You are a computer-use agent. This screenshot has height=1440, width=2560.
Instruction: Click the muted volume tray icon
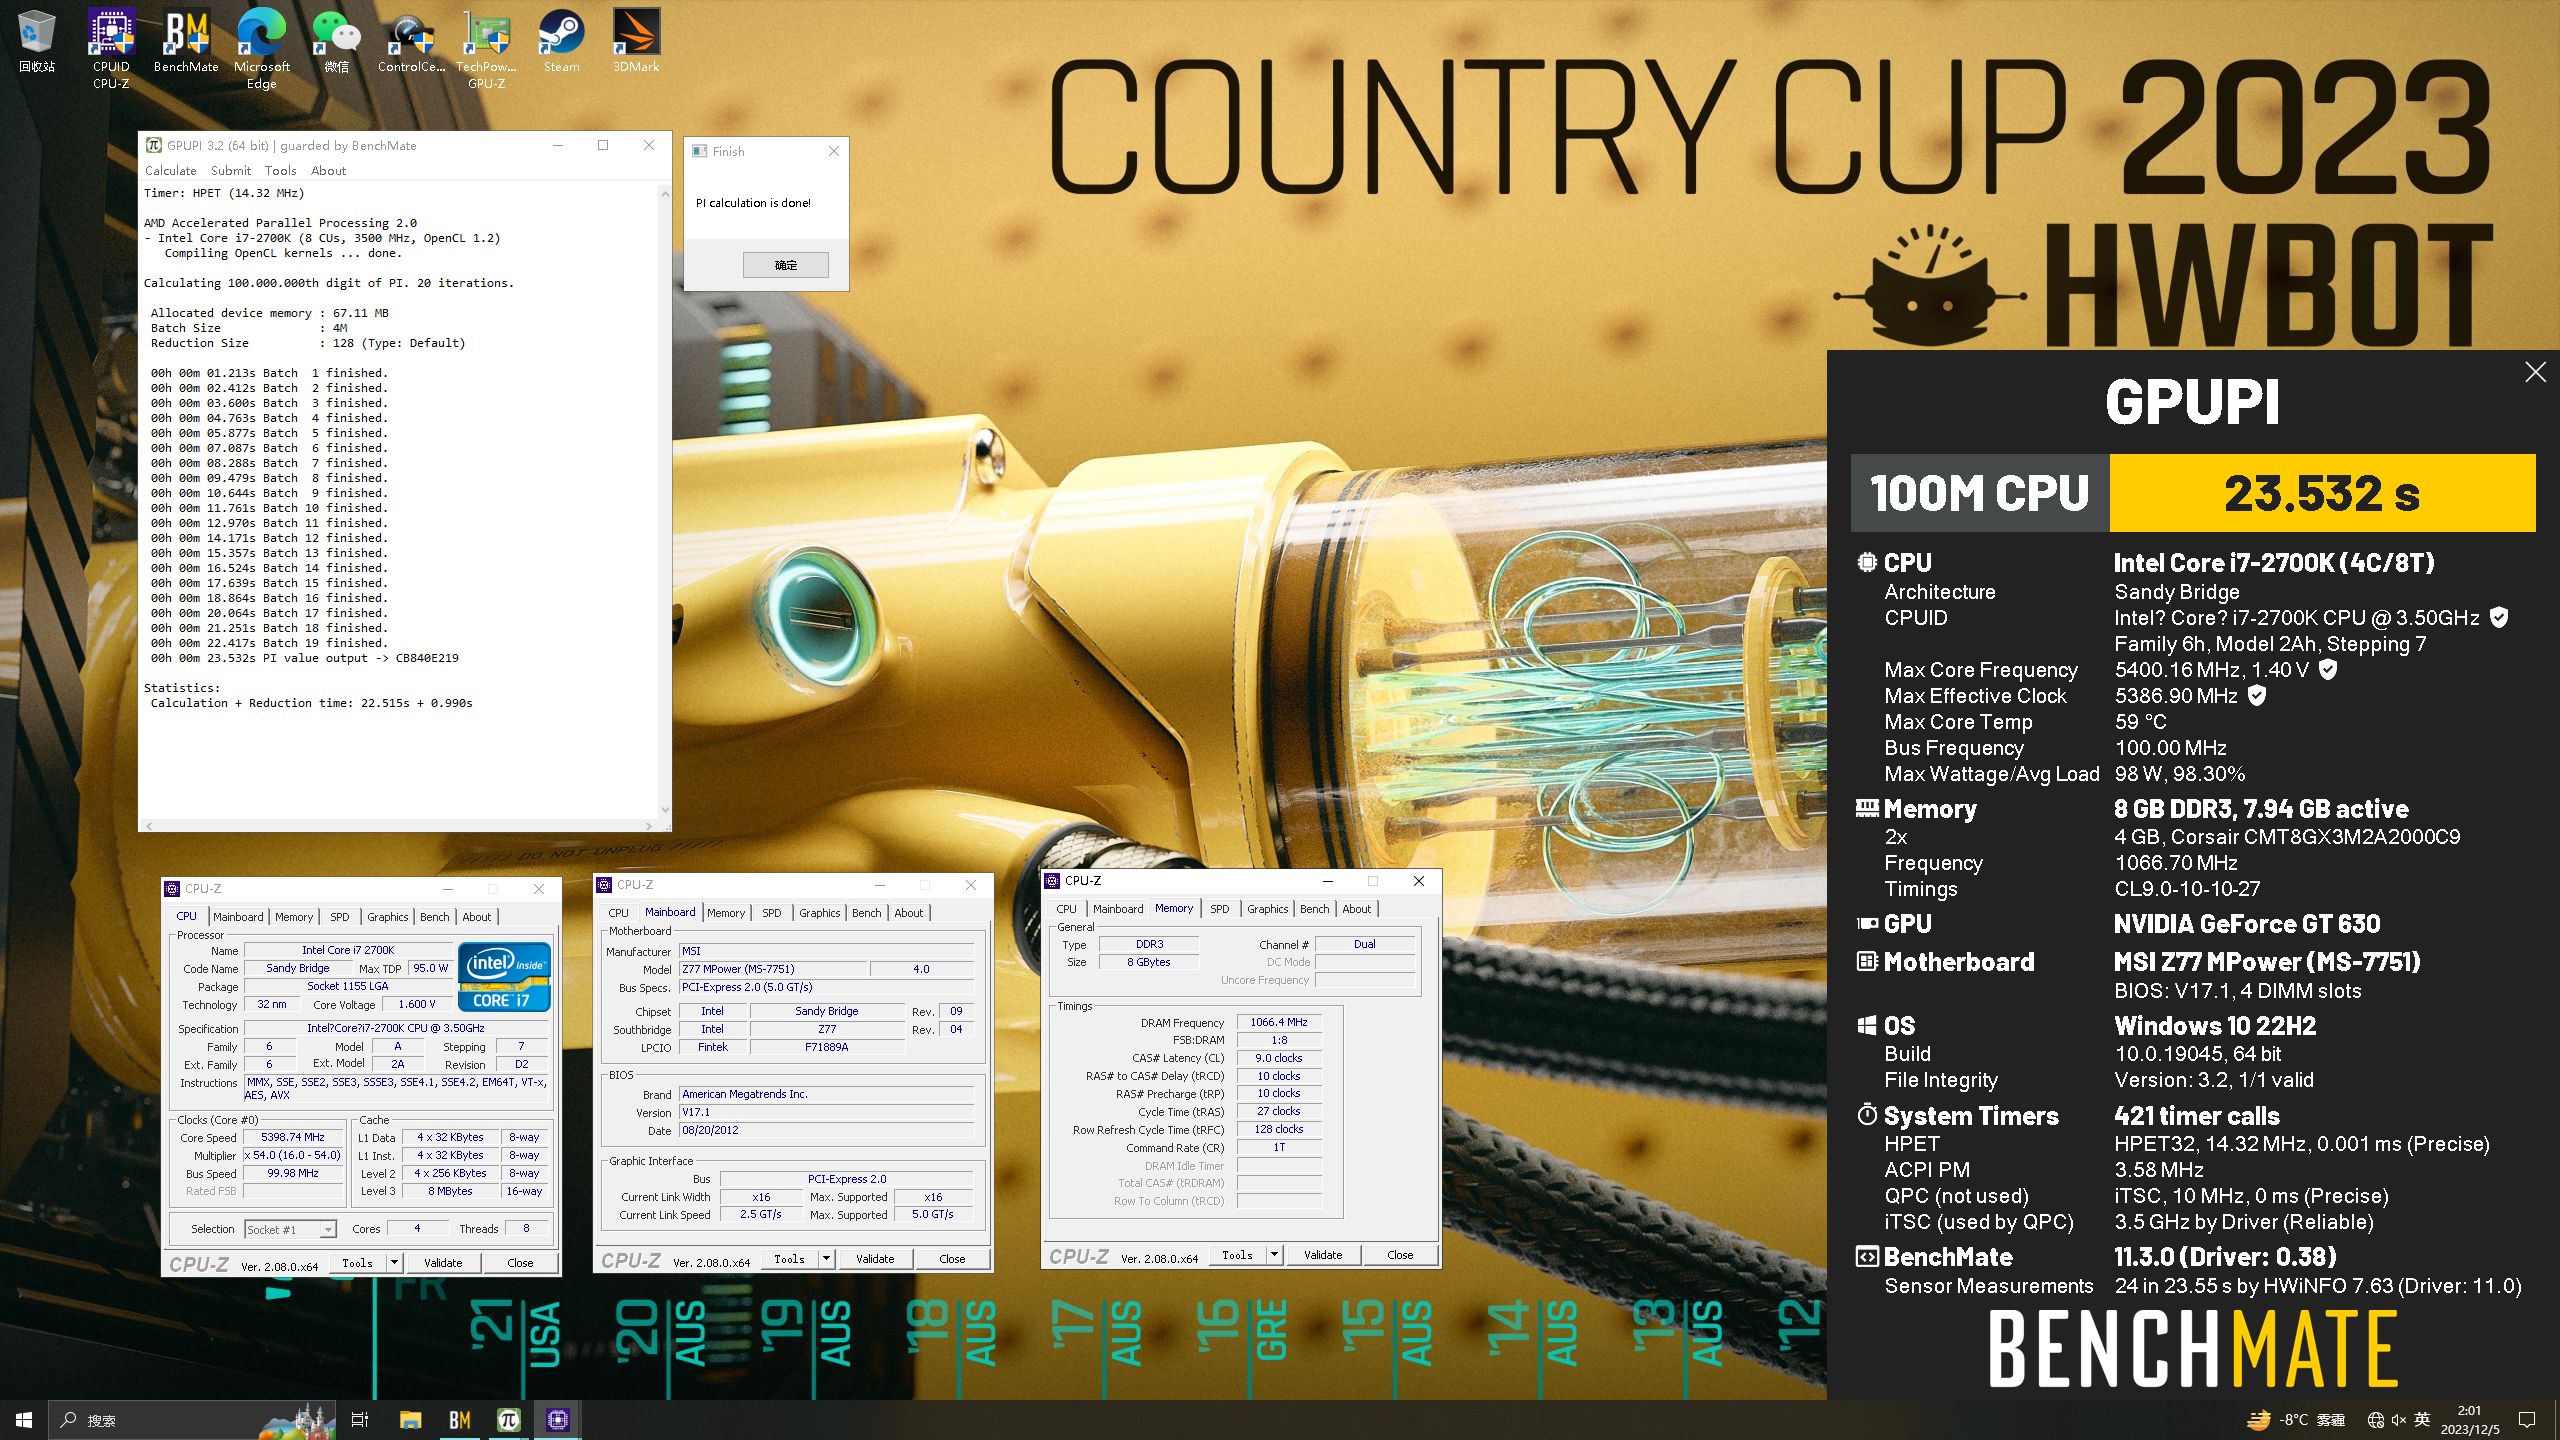click(x=2398, y=1420)
